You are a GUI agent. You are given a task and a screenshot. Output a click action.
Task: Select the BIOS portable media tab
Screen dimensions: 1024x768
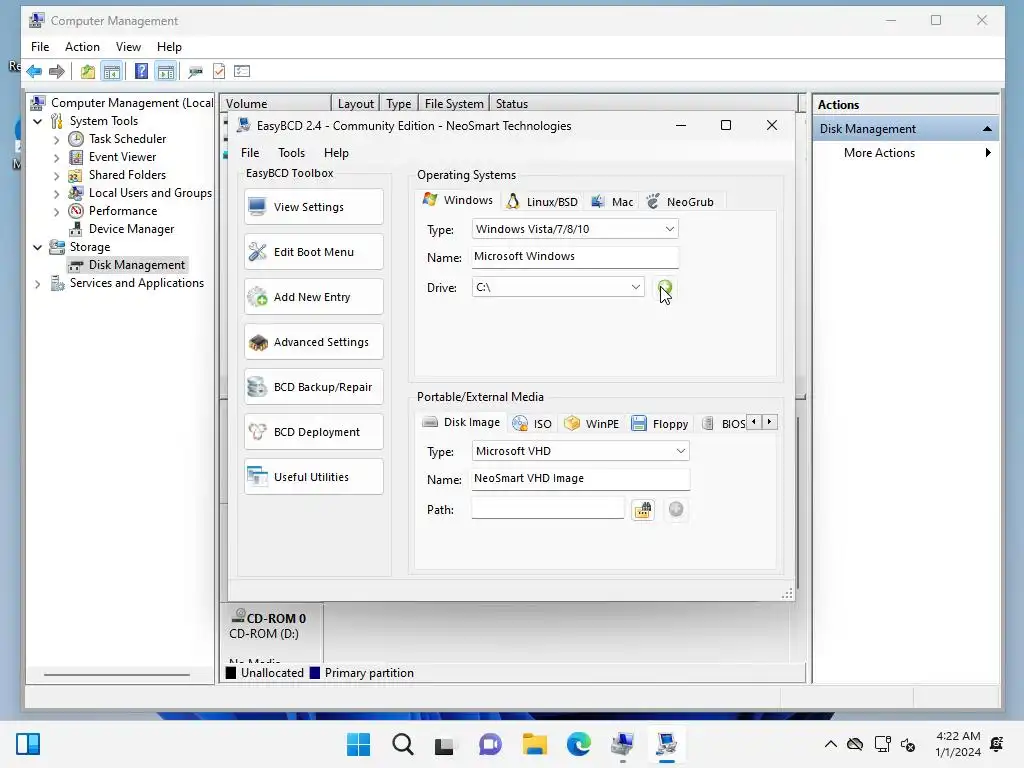tap(723, 424)
